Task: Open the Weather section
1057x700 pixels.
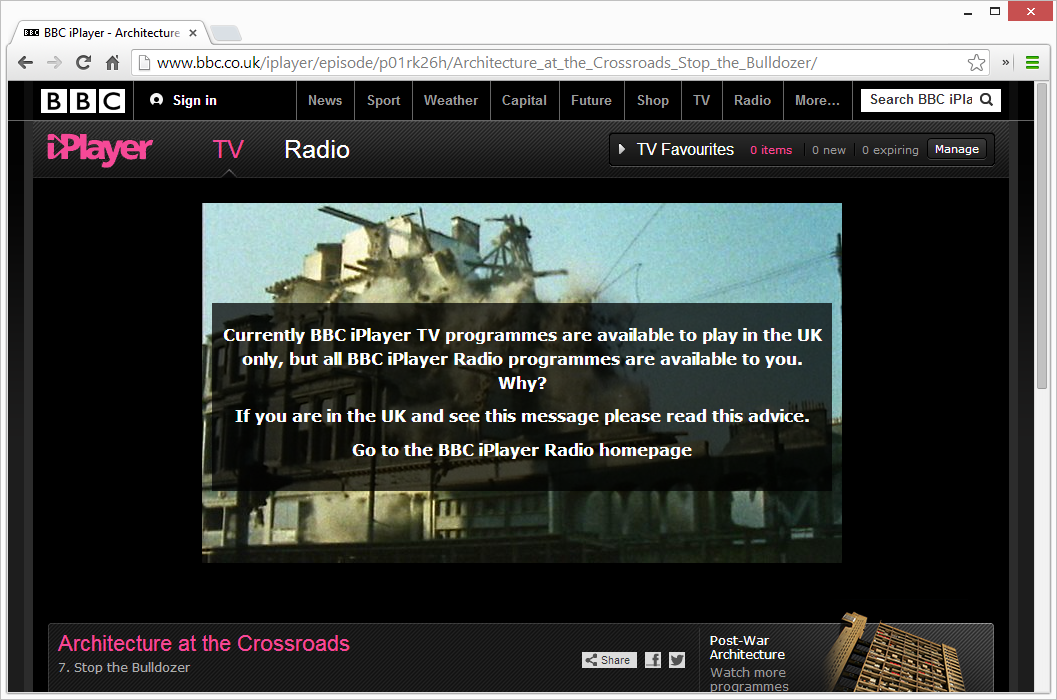Action: coord(451,100)
